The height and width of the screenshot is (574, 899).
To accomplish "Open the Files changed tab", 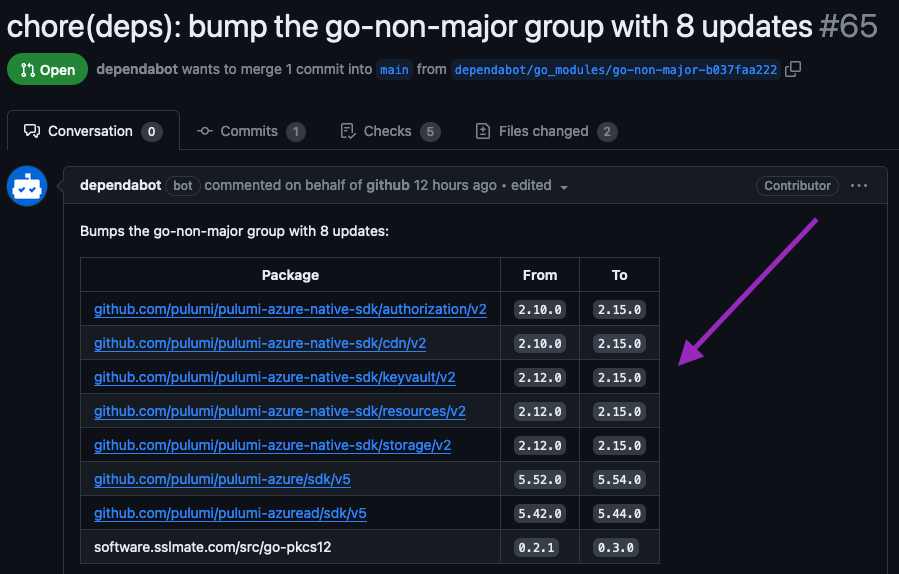I will 546,131.
